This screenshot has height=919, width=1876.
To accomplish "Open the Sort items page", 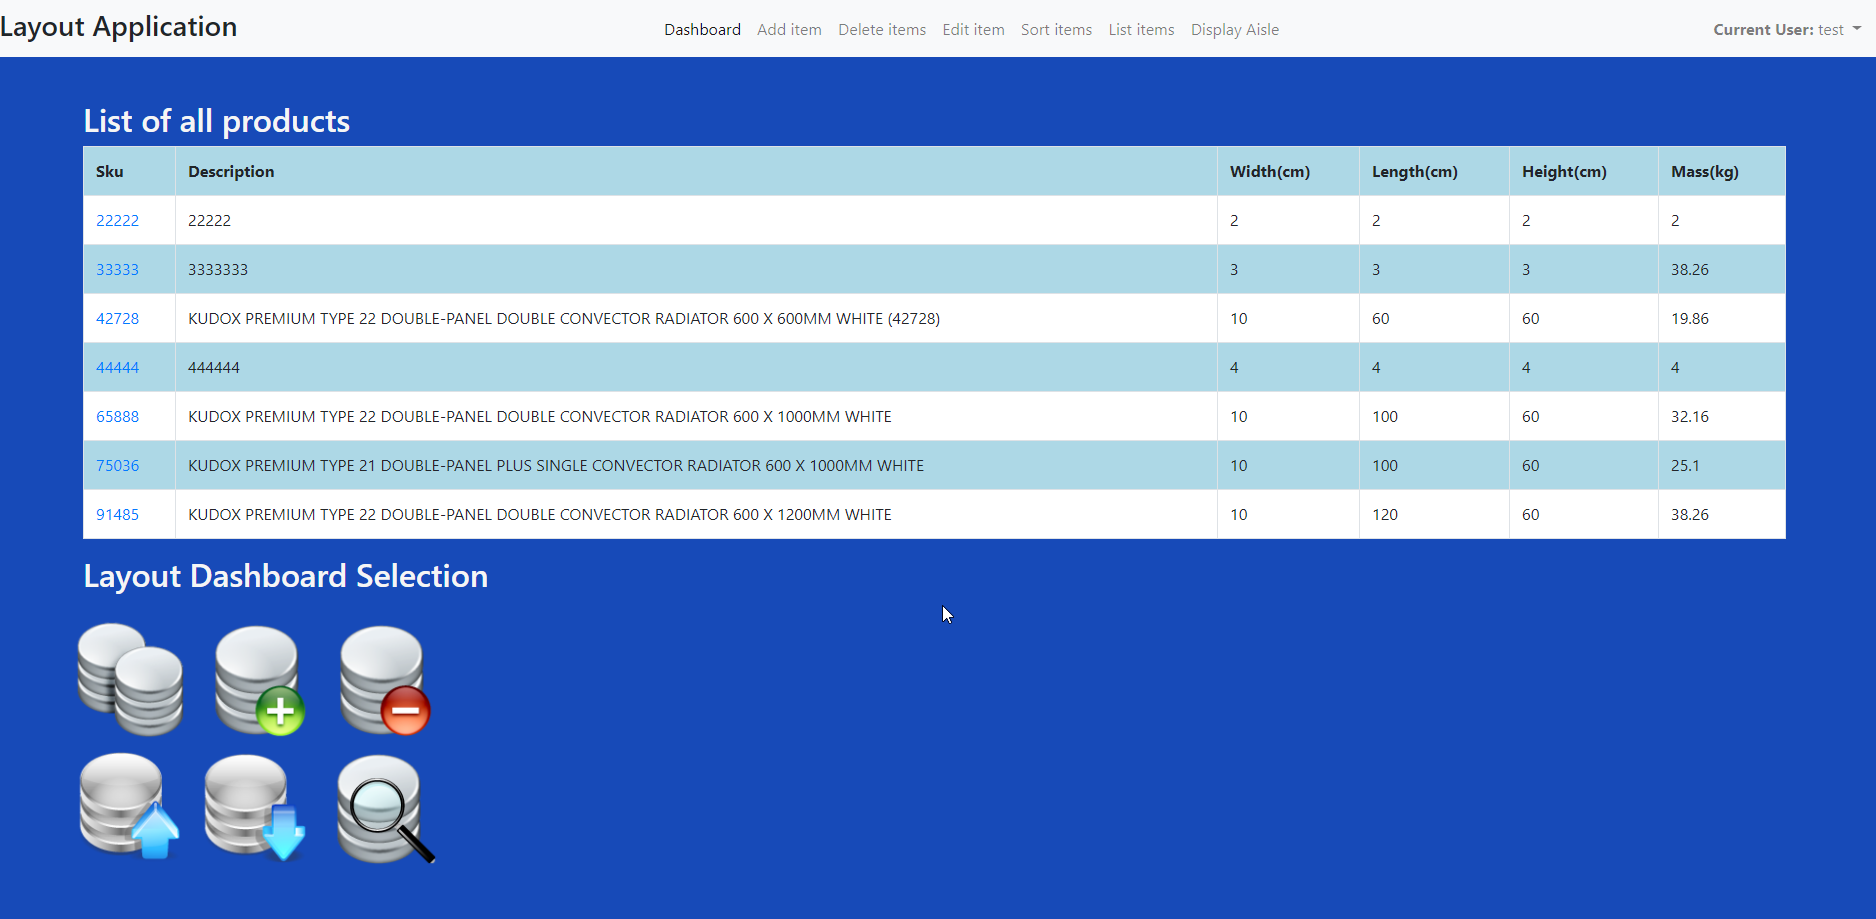I will click(x=1056, y=30).
